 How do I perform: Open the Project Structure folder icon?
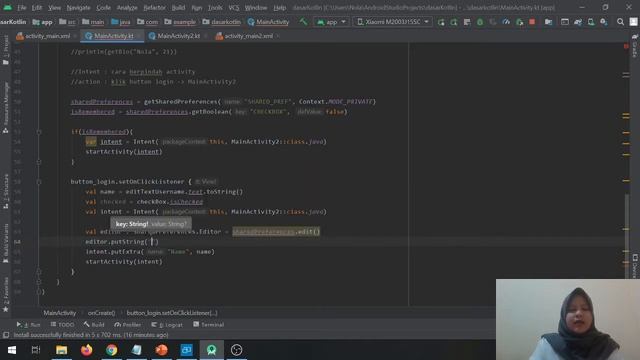549,22
